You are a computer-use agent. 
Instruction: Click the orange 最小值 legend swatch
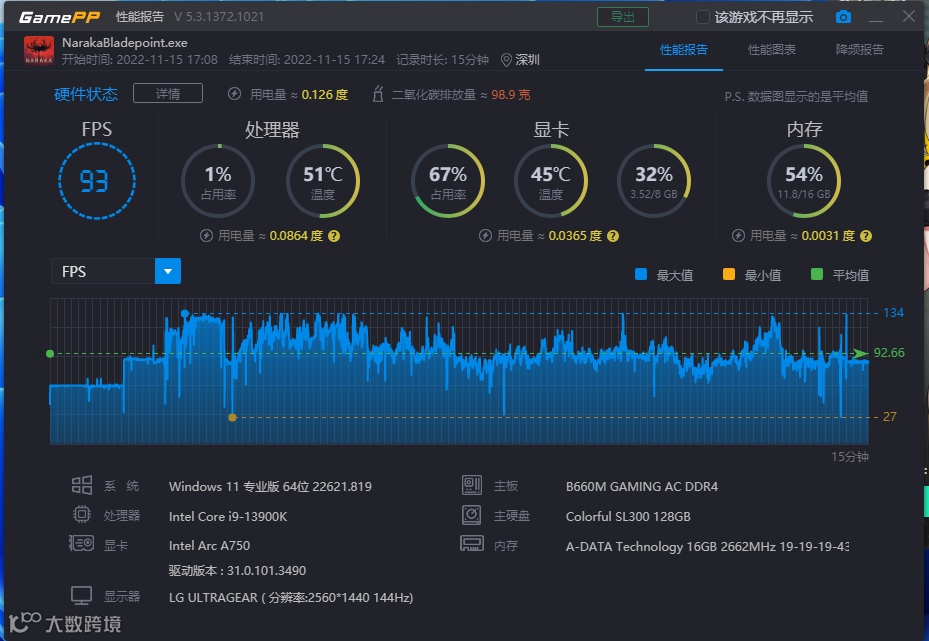[729, 274]
